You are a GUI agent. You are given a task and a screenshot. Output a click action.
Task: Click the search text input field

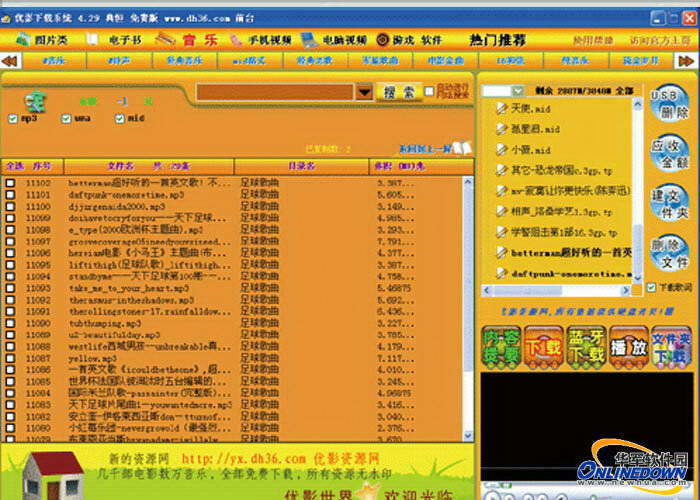(x=275, y=92)
